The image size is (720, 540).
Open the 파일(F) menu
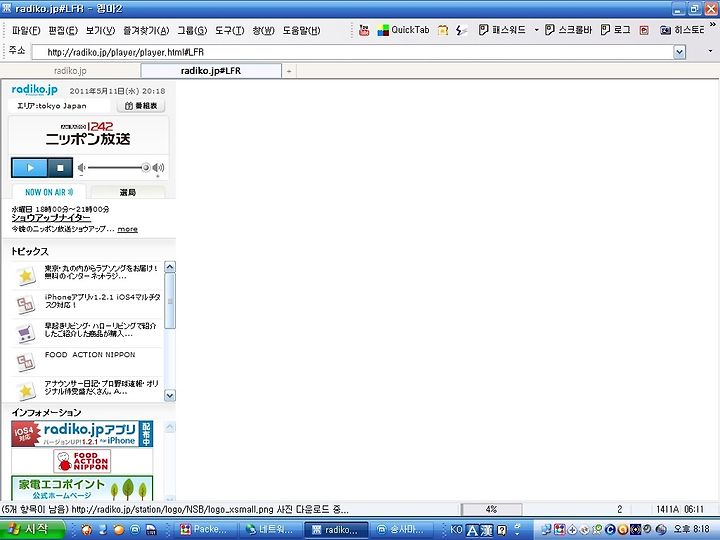pos(26,31)
